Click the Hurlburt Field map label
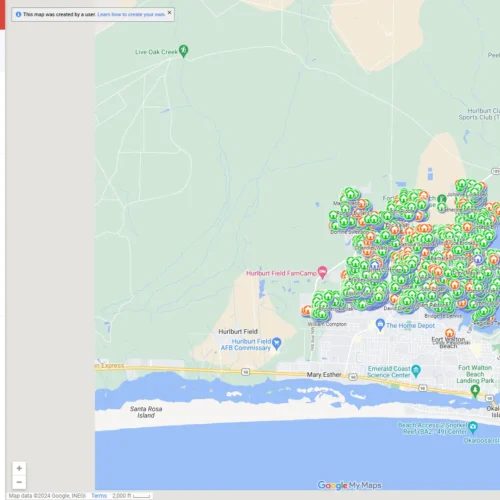The image size is (500, 500). (x=238, y=331)
